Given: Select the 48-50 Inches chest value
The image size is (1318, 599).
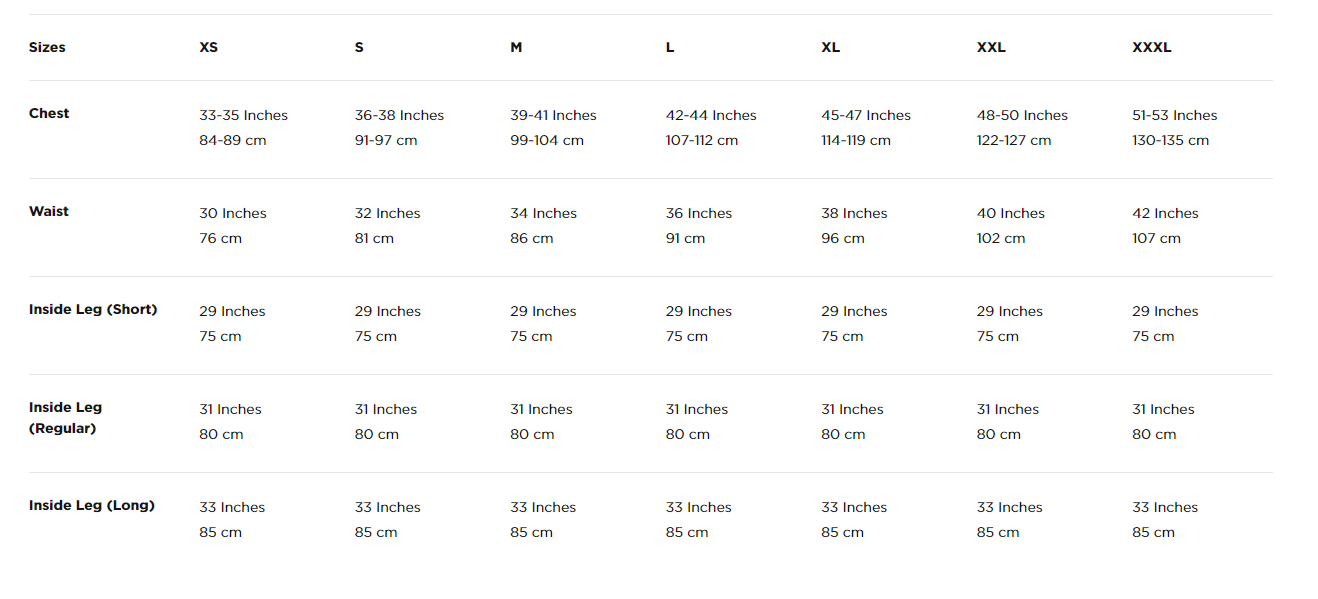Looking at the screenshot, I should pos(1022,115).
